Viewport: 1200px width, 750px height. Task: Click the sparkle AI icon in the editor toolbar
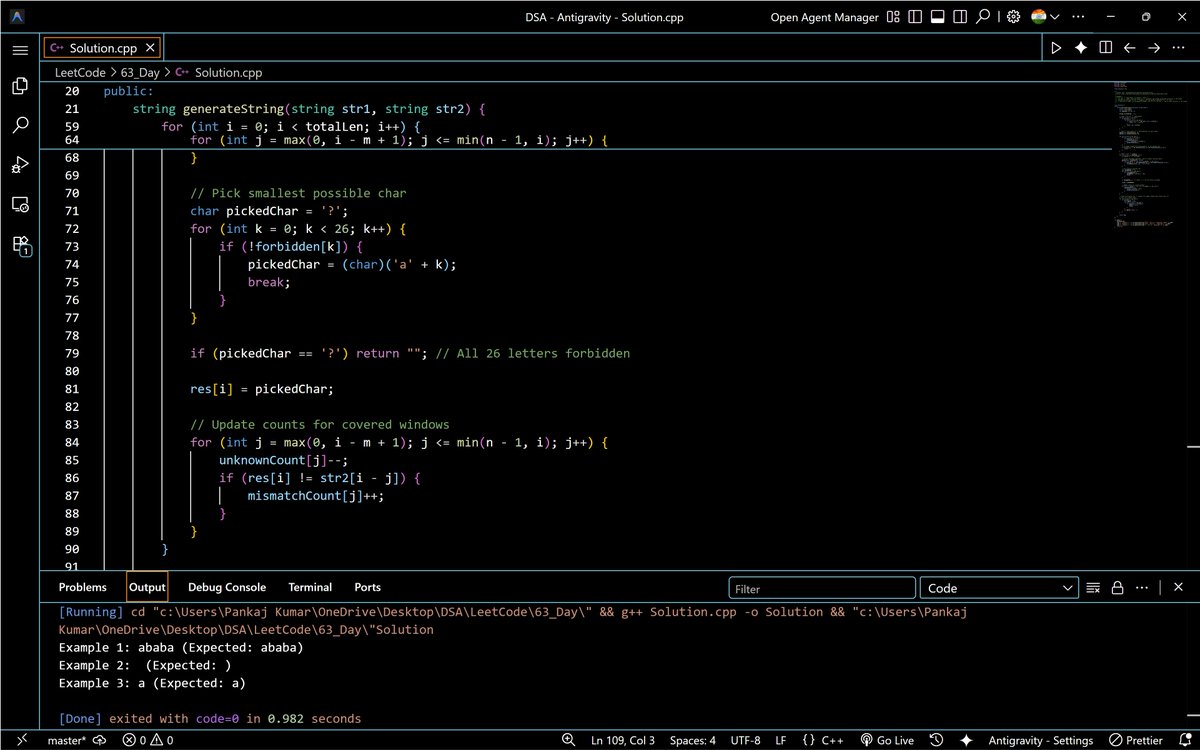click(x=1081, y=48)
